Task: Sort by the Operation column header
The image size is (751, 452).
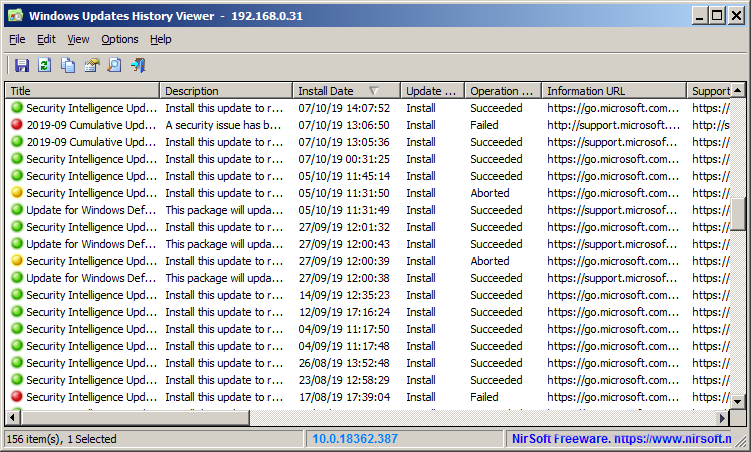Action: click(502, 91)
